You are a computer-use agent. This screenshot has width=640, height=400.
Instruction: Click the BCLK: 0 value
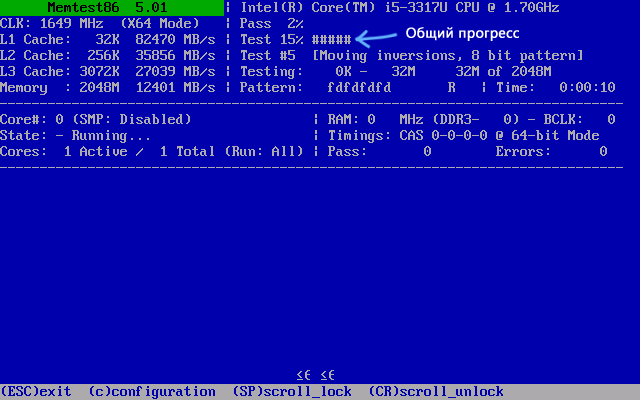click(x=579, y=119)
